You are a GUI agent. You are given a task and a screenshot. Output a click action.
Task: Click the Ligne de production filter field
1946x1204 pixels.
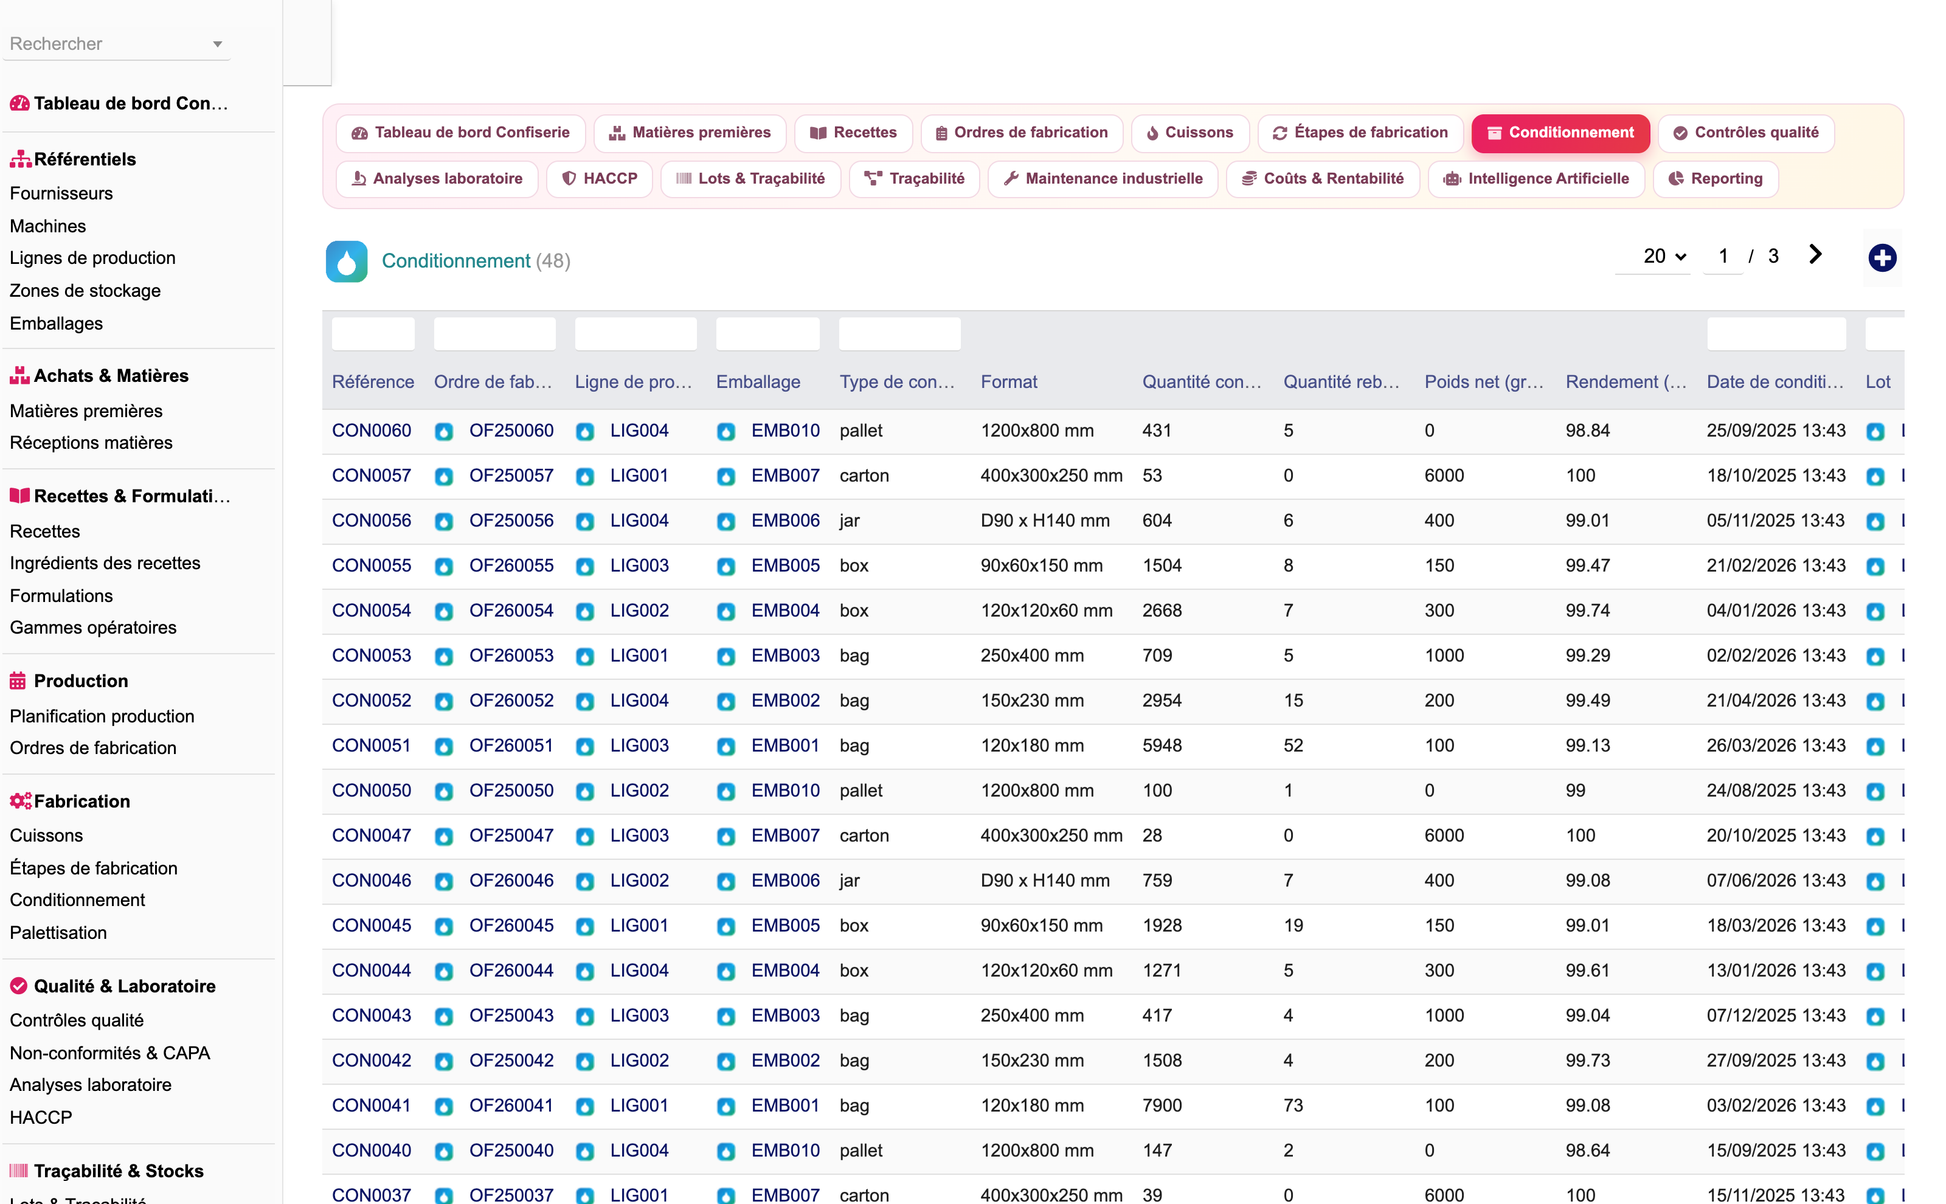(x=636, y=334)
